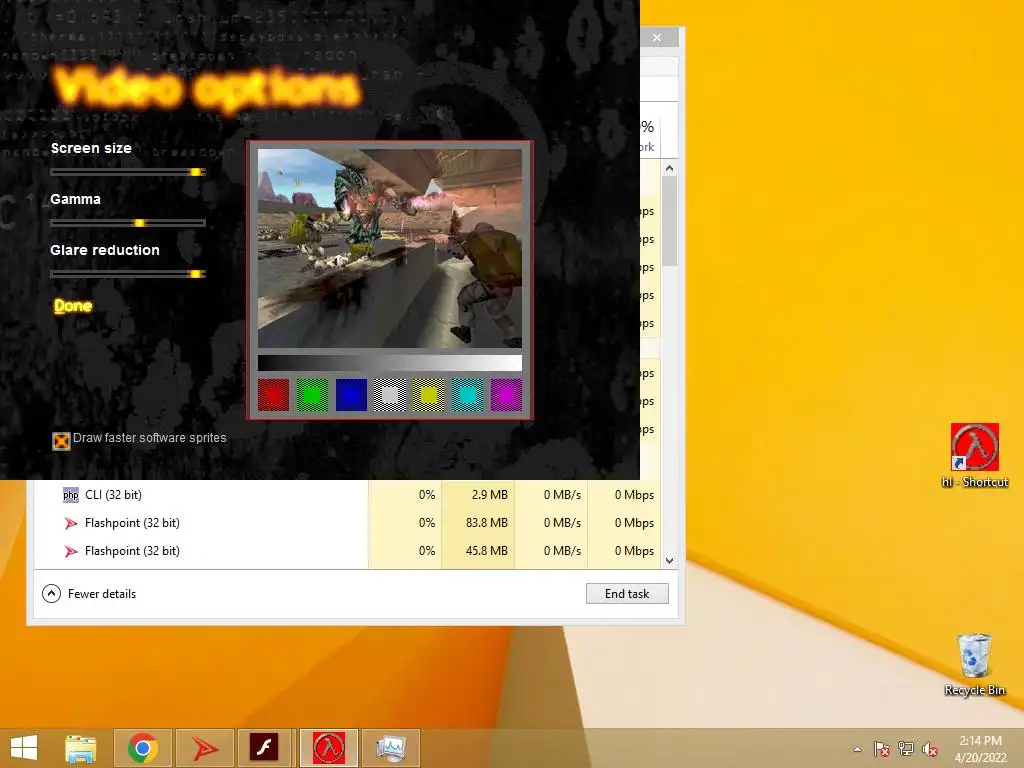
Task: Click the red color test swatch
Action: pos(274,394)
